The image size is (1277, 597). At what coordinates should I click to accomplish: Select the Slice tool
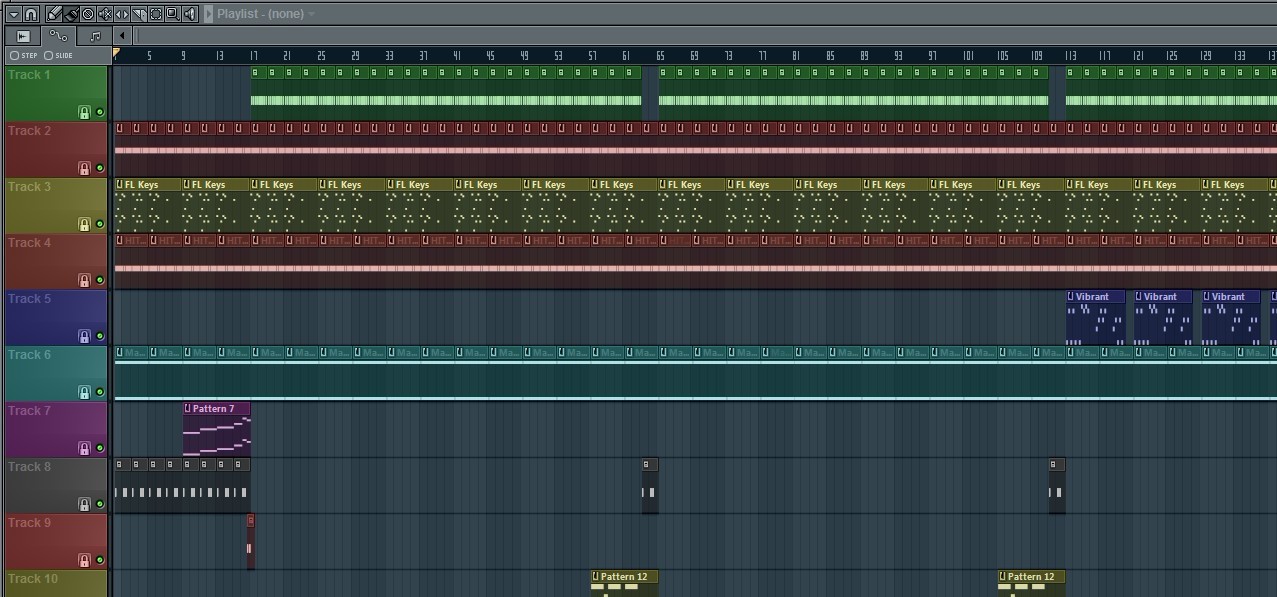pos(139,14)
